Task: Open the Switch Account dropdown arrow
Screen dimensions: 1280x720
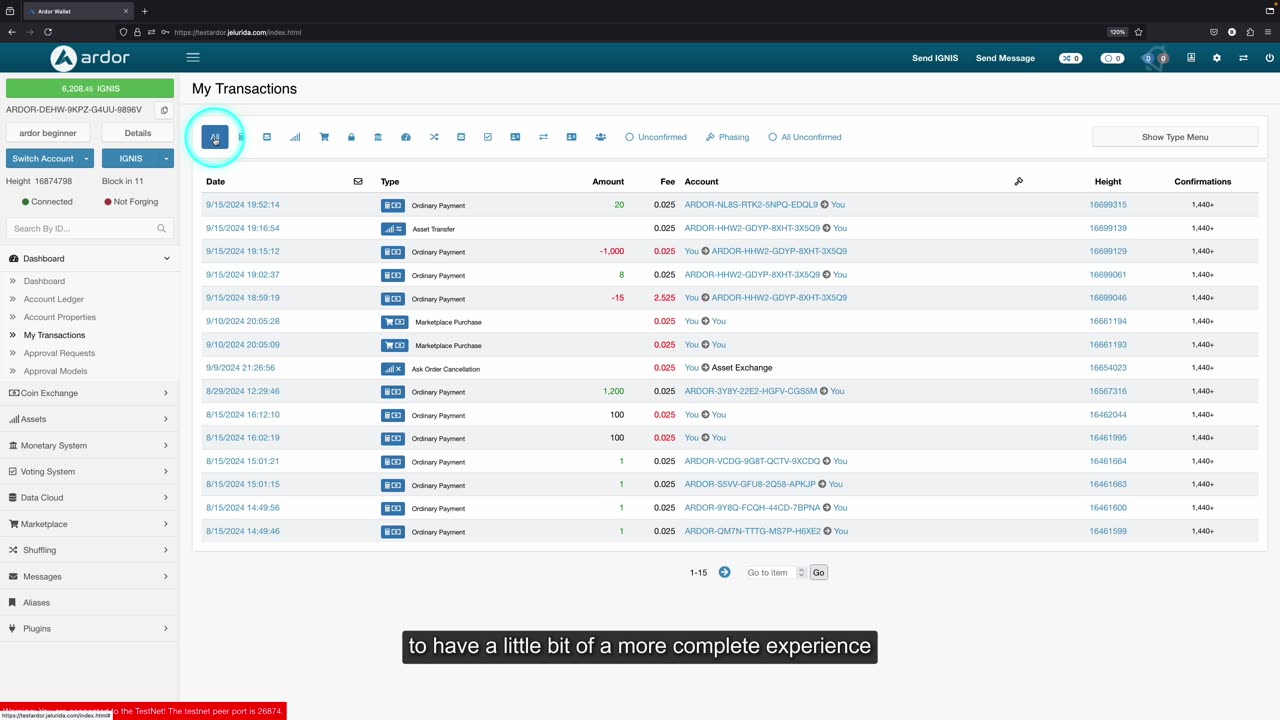Action: pyautogui.click(x=86, y=158)
